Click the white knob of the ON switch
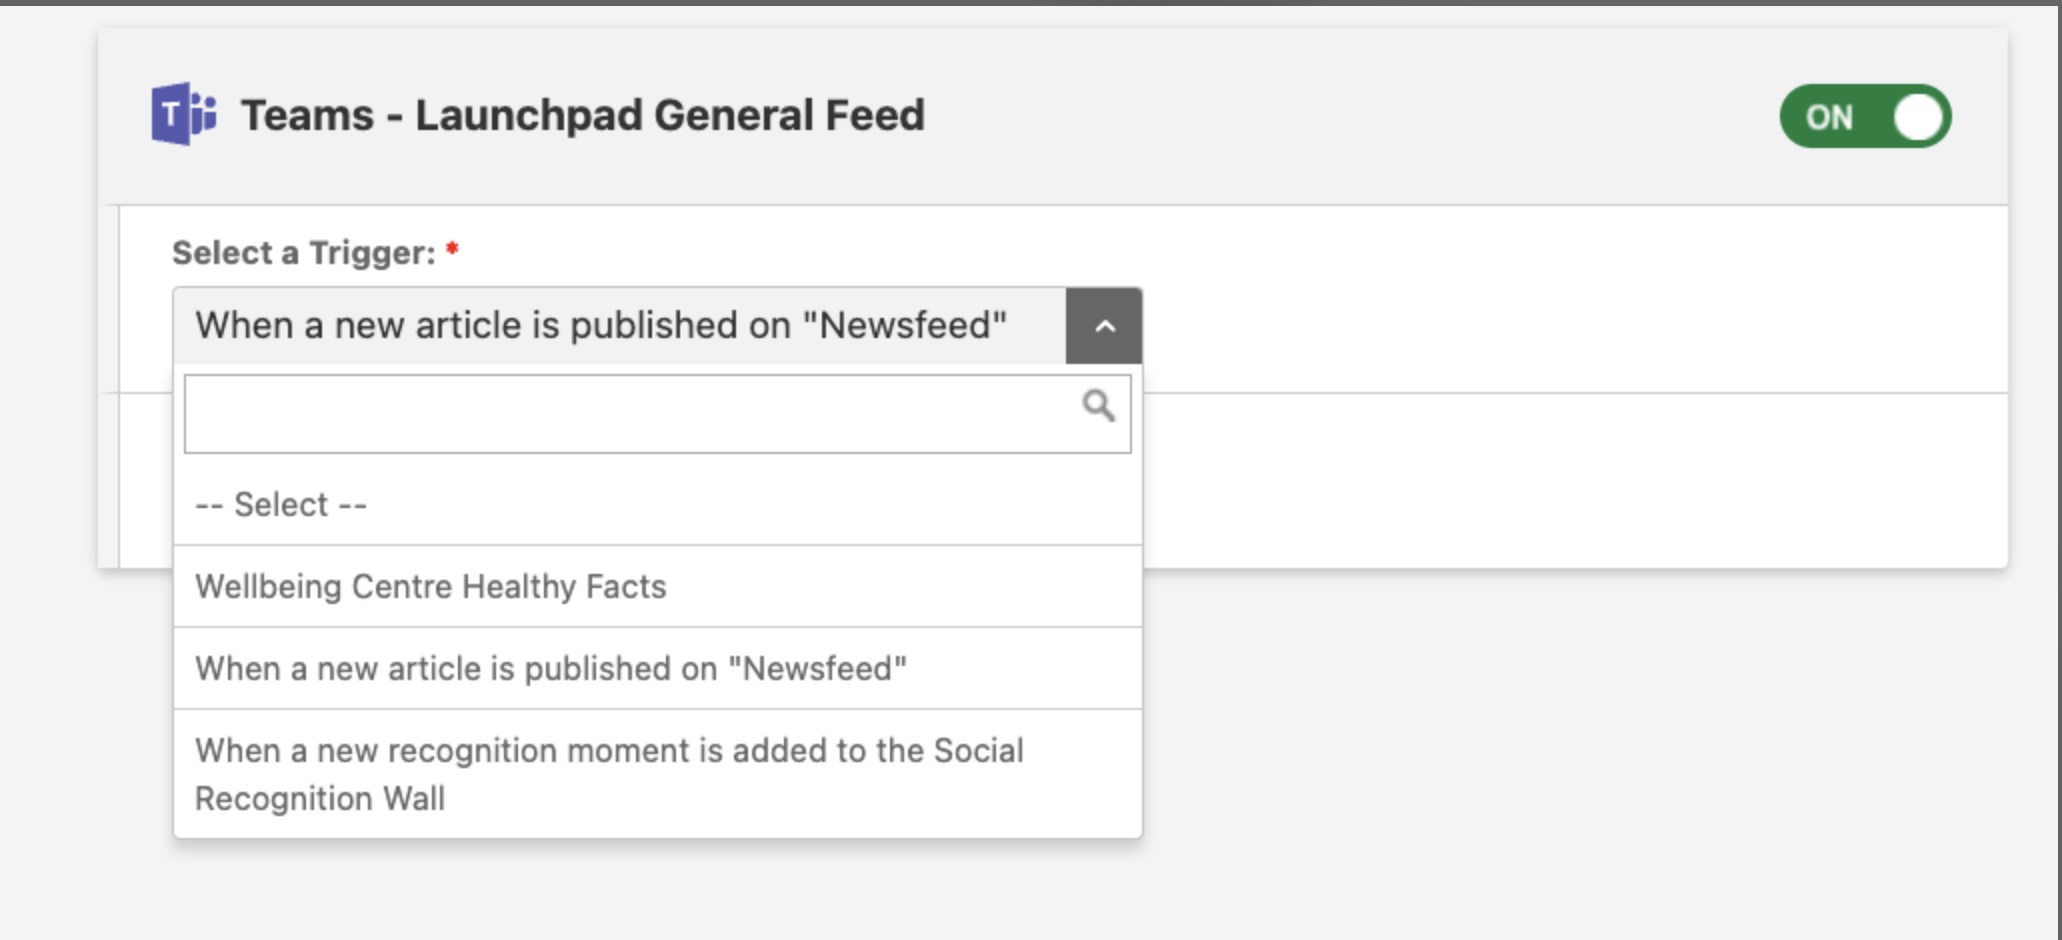 click(x=1918, y=117)
